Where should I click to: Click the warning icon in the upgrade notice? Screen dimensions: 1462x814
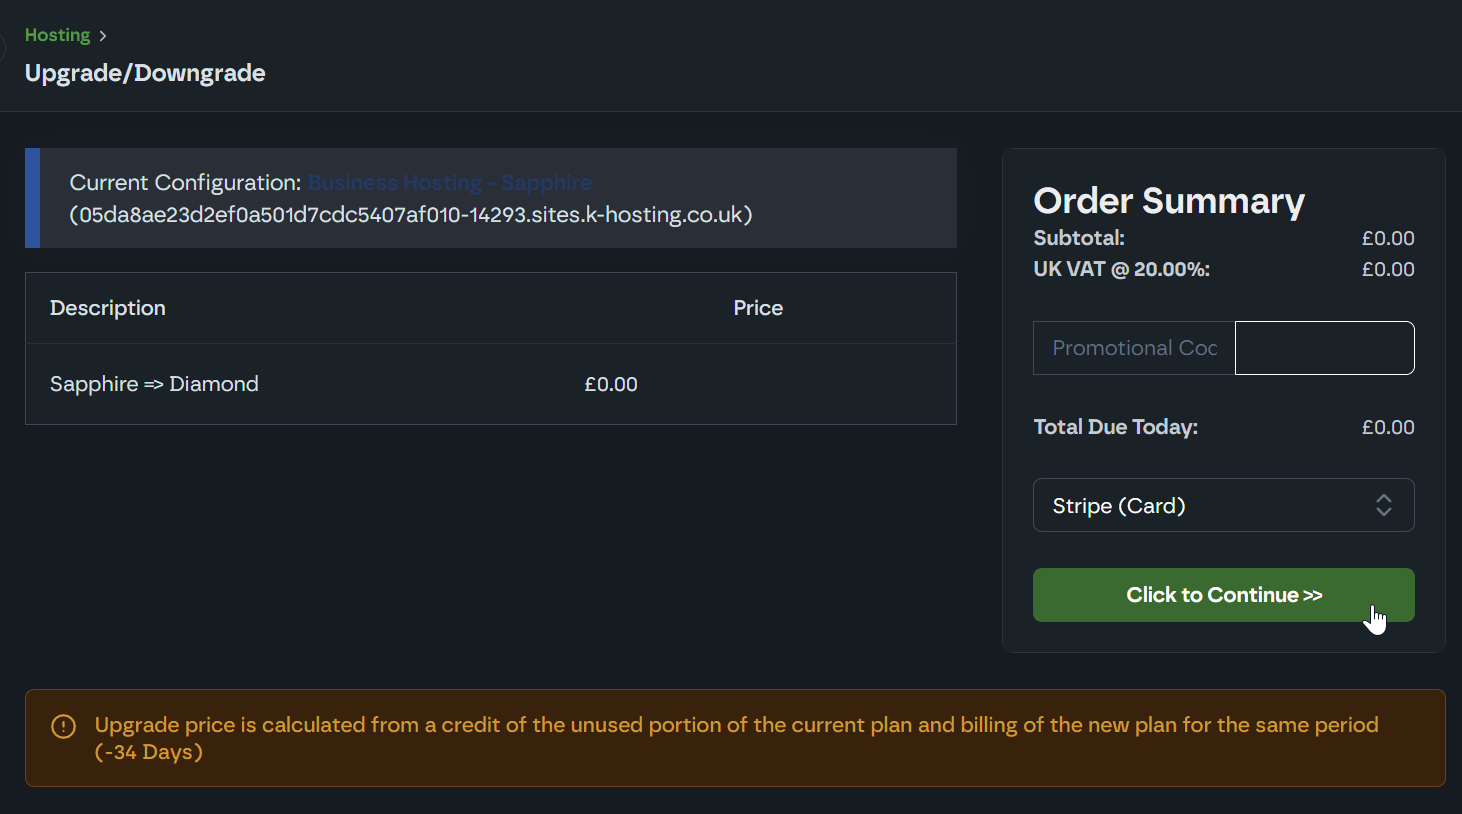coord(63,727)
